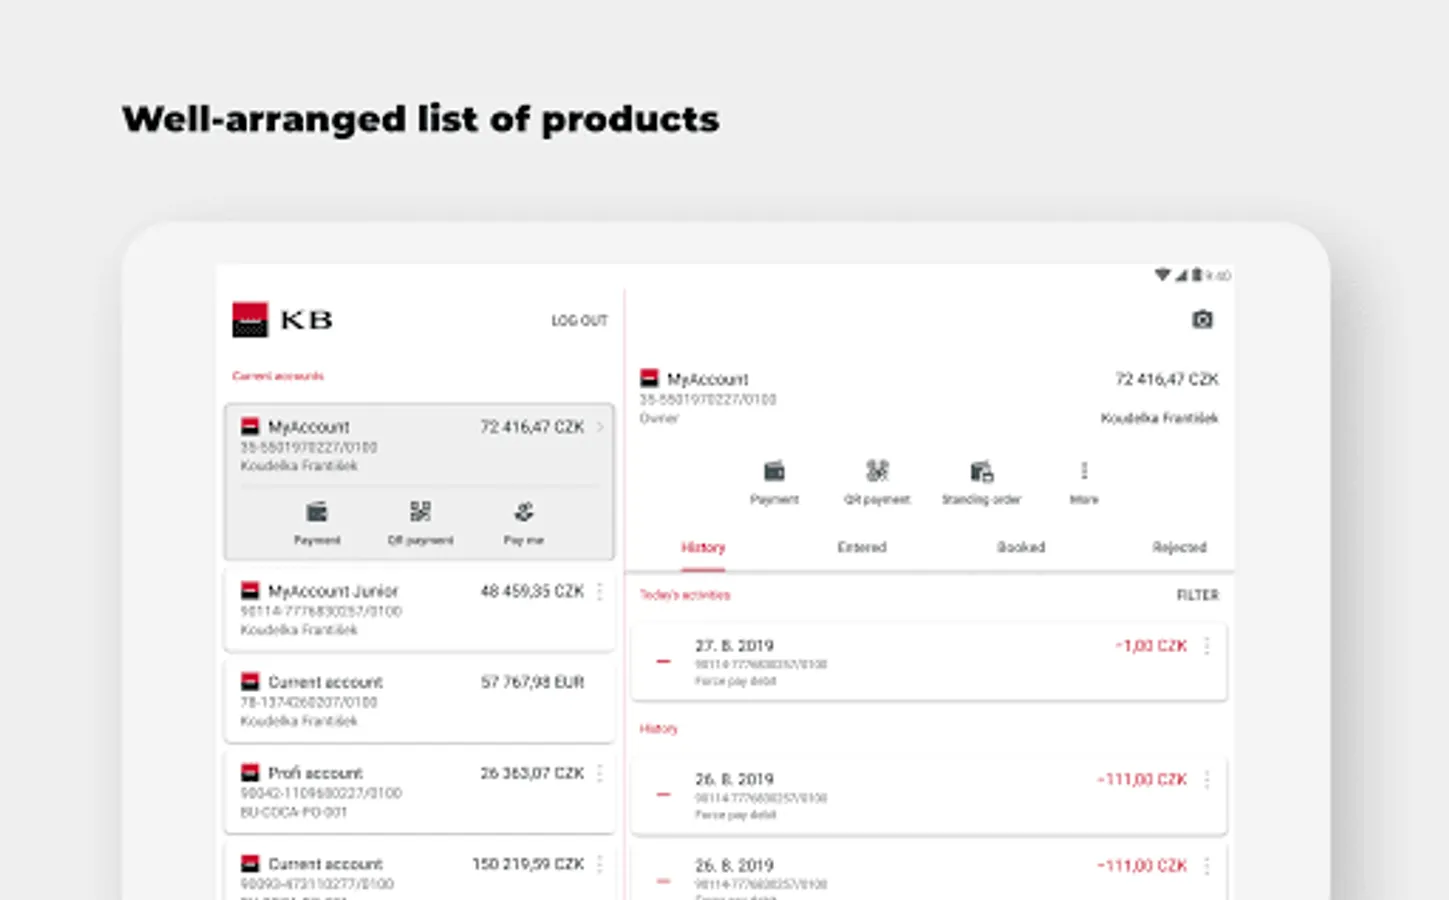The image size is (1449, 900).
Task: Open the MyAccount Junior account card
Action: tap(400, 610)
